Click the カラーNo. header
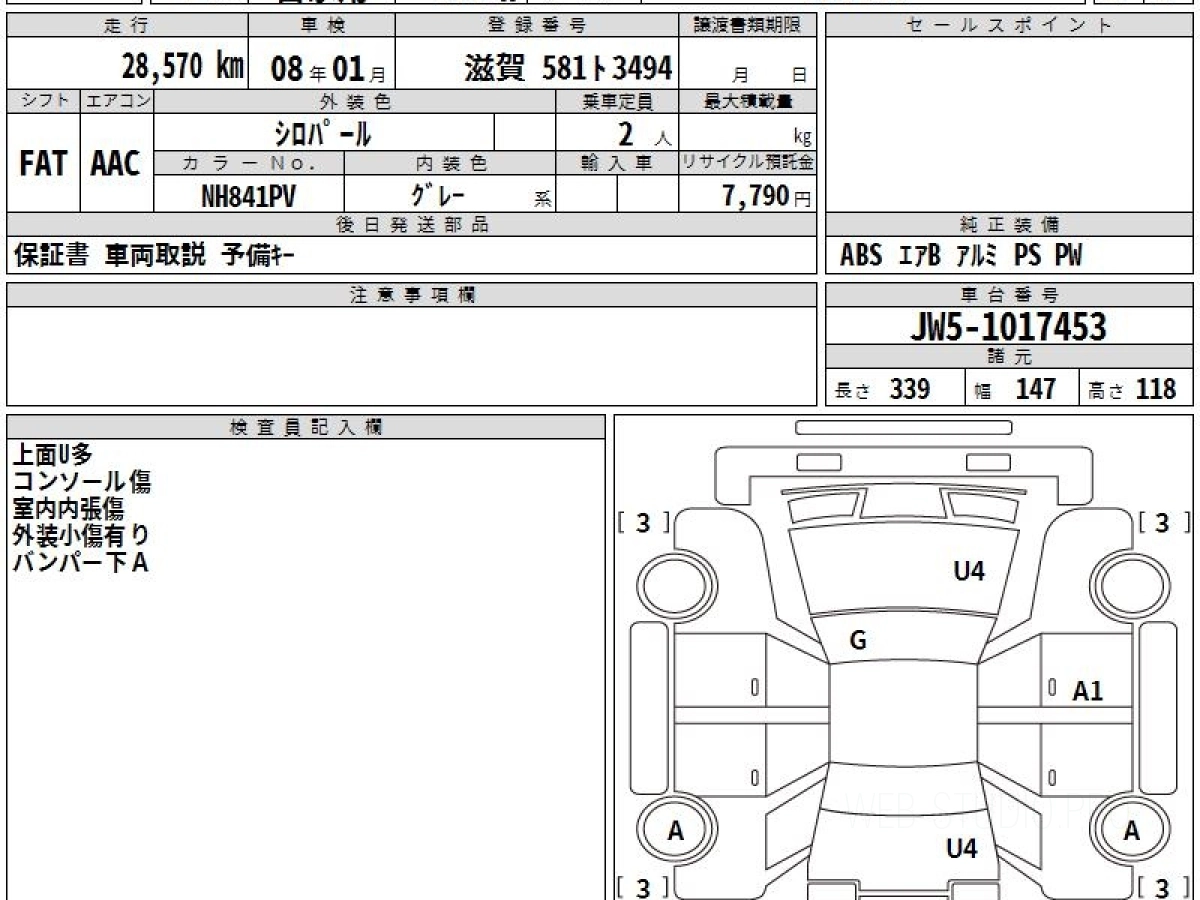Image resolution: width=1200 pixels, height=900 pixels. click(249, 163)
